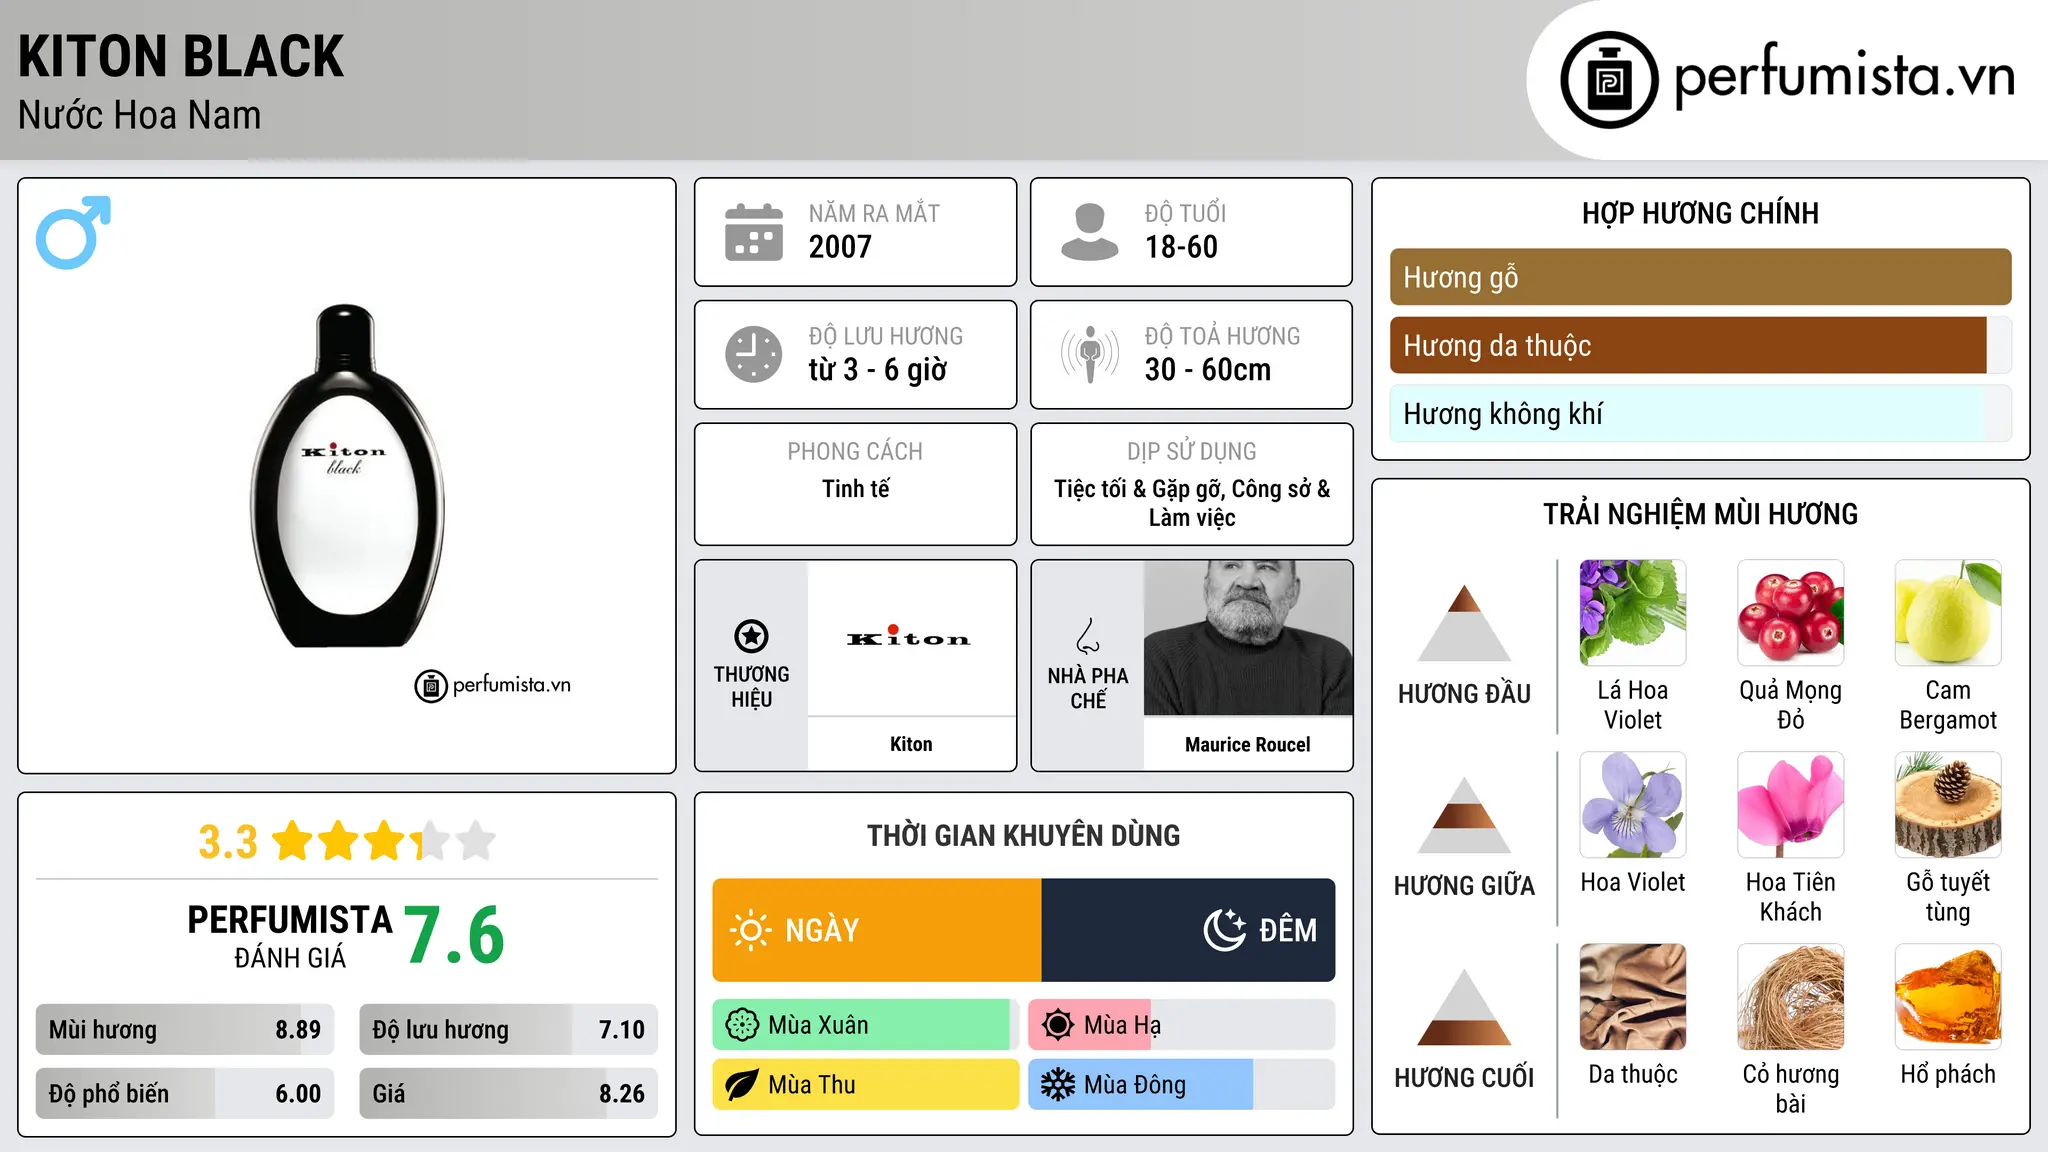Click the Độ lưu hương 7.10 score bar
Image resolution: width=2048 pixels, height=1152 pixels.
tap(508, 1030)
